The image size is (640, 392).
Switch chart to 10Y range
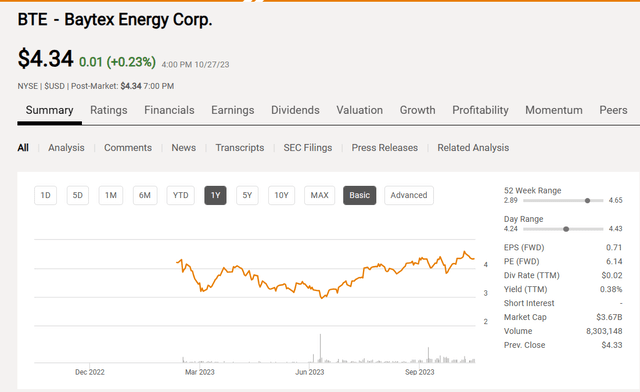281,195
